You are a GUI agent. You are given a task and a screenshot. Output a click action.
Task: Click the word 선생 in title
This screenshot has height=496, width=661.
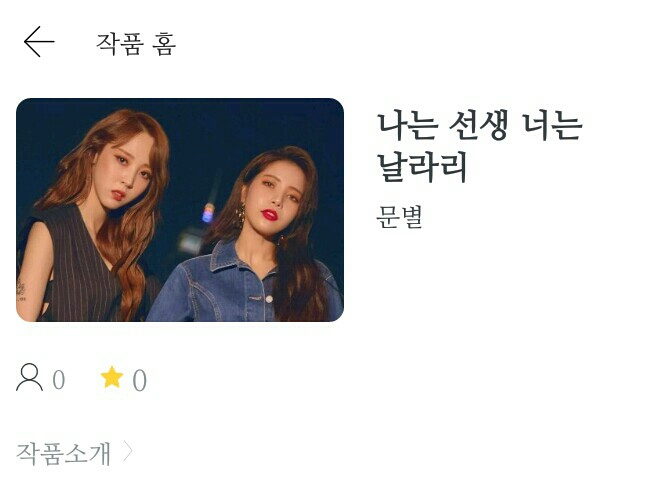[x=478, y=126]
